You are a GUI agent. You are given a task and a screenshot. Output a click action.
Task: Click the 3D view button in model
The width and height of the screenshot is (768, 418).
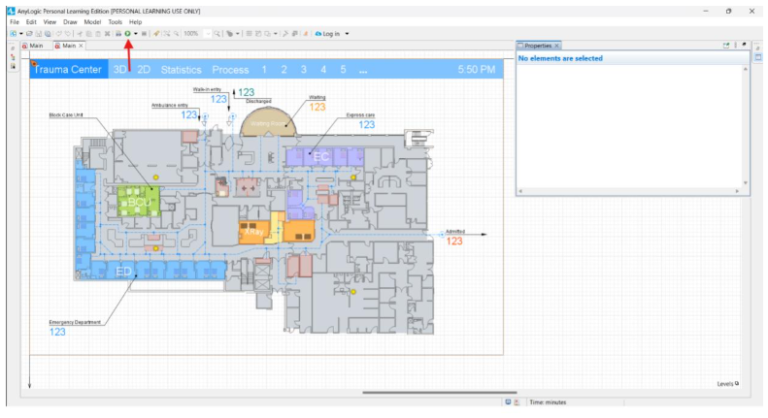120,70
